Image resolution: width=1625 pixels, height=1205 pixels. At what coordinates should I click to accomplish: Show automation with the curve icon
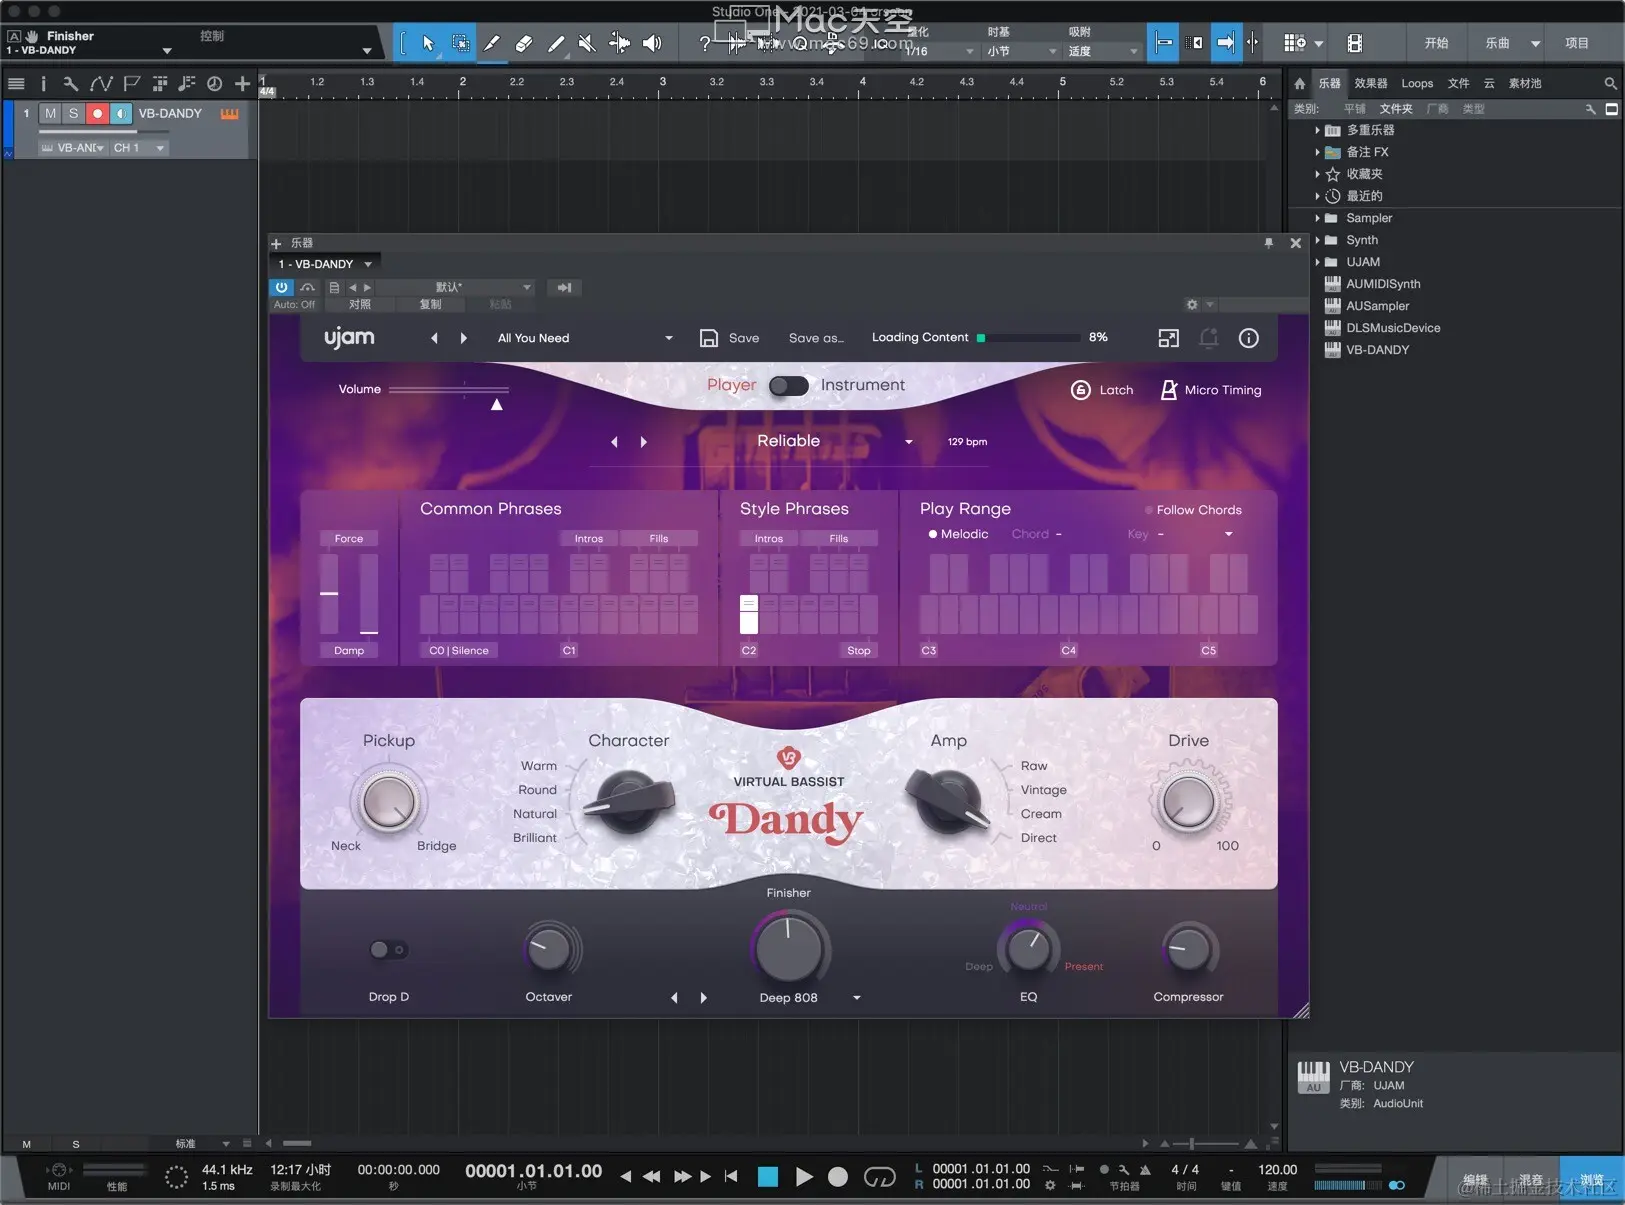pos(101,84)
